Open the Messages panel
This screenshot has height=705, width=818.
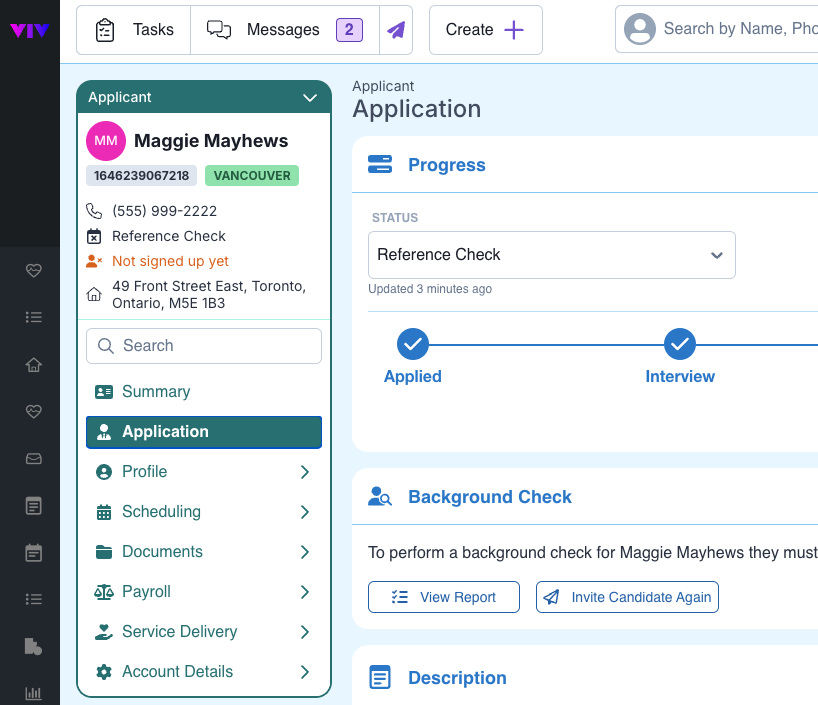[285, 30]
